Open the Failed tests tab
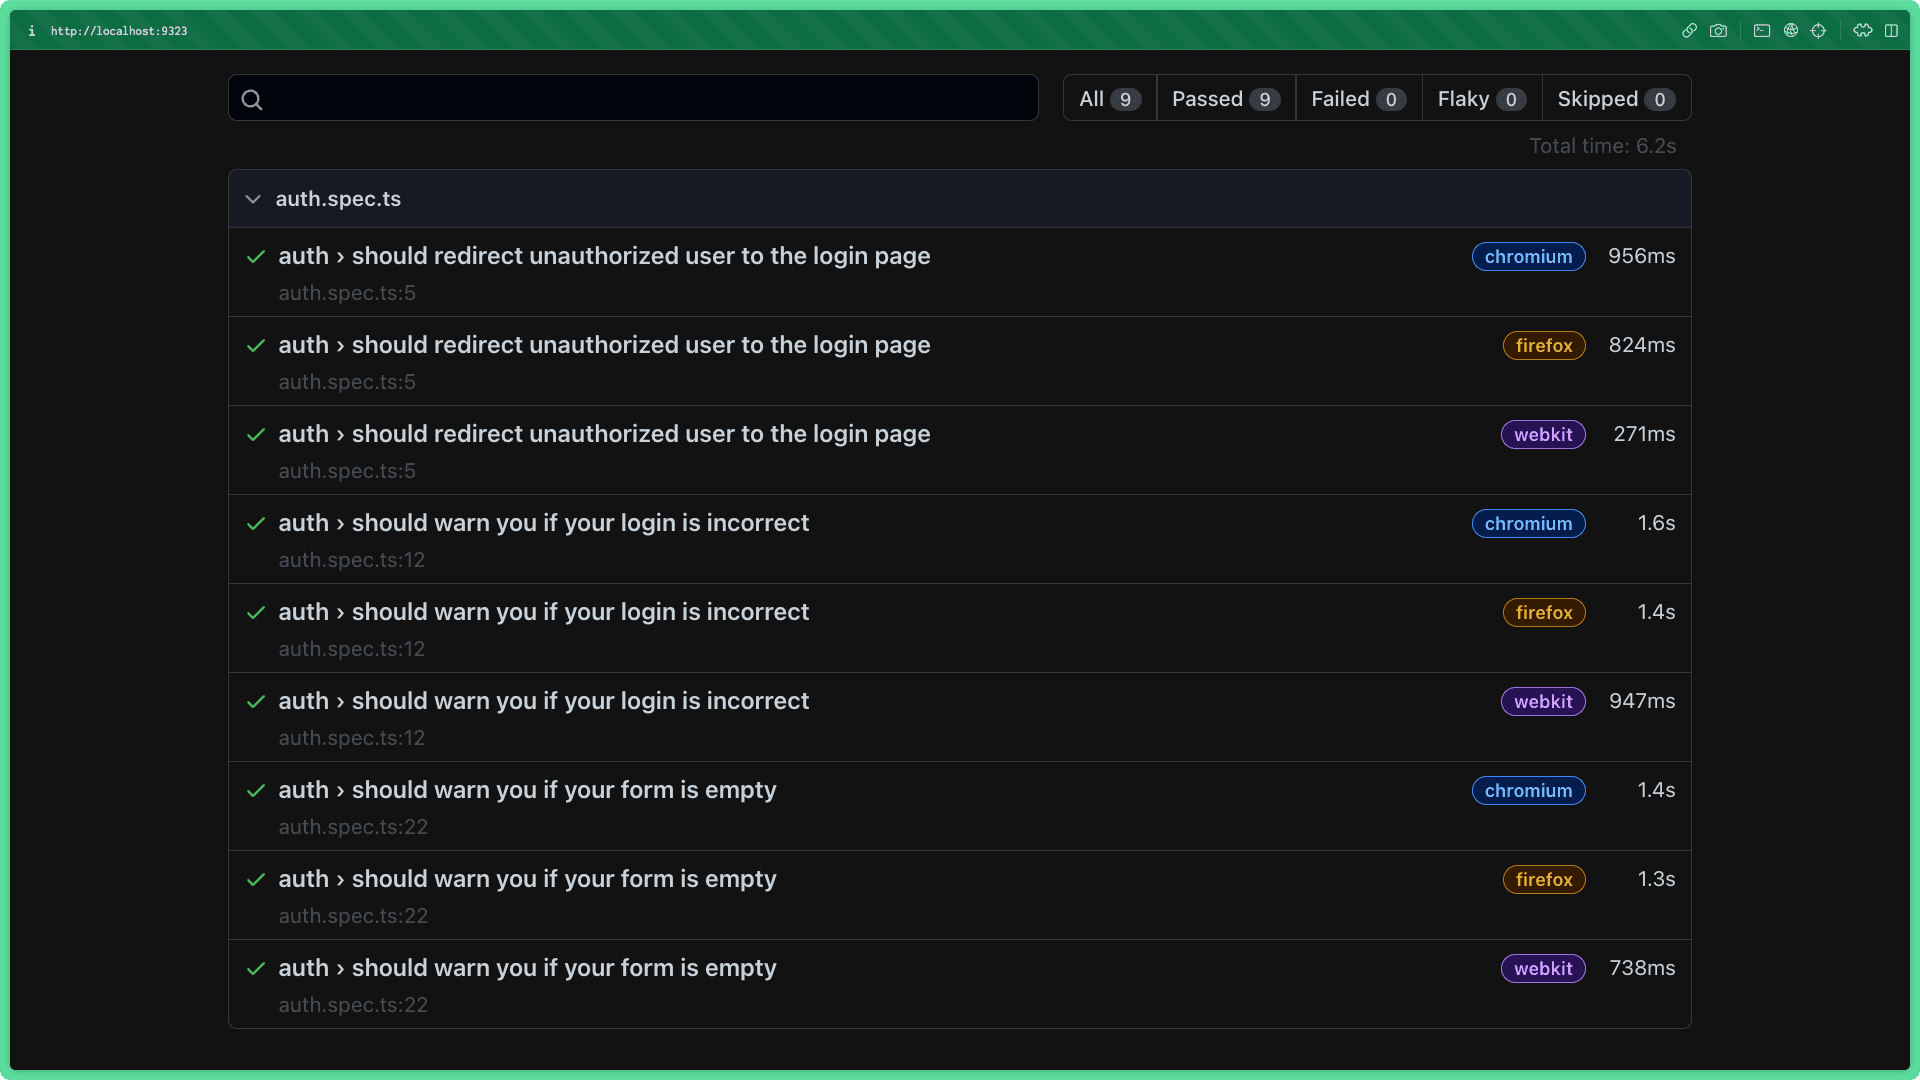 point(1356,98)
